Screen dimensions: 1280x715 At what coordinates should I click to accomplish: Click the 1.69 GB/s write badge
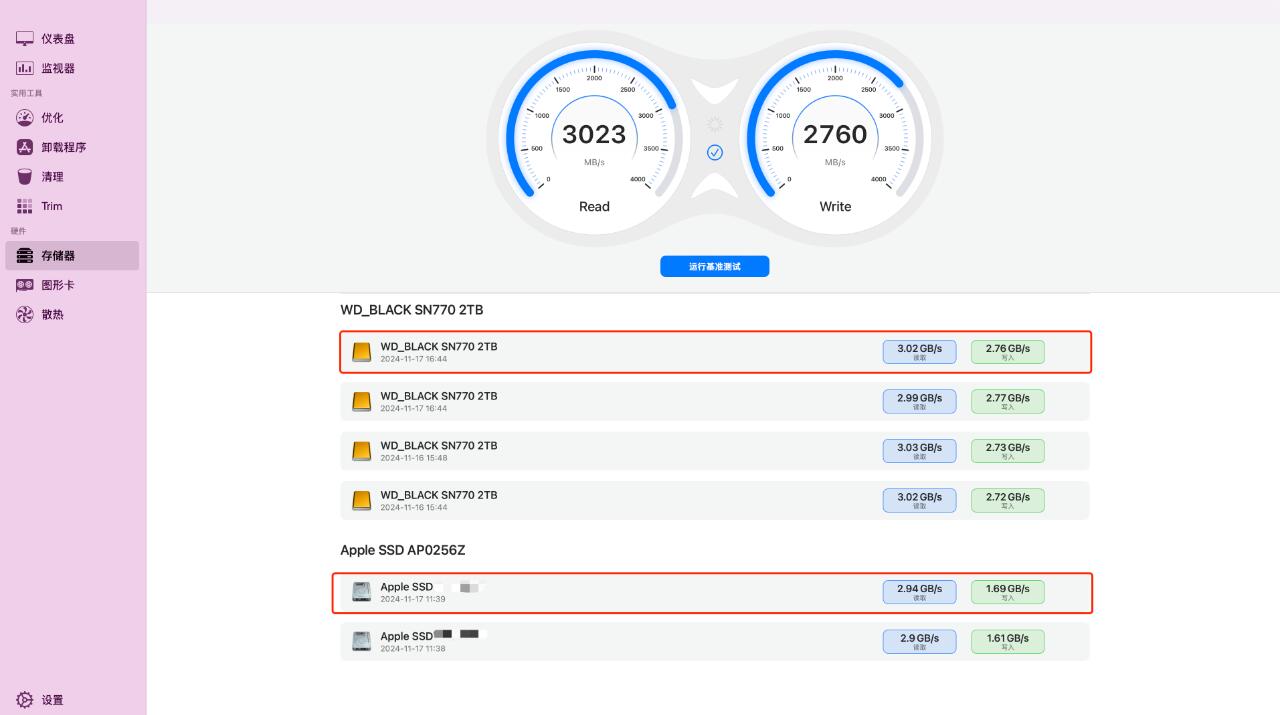(1007, 592)
